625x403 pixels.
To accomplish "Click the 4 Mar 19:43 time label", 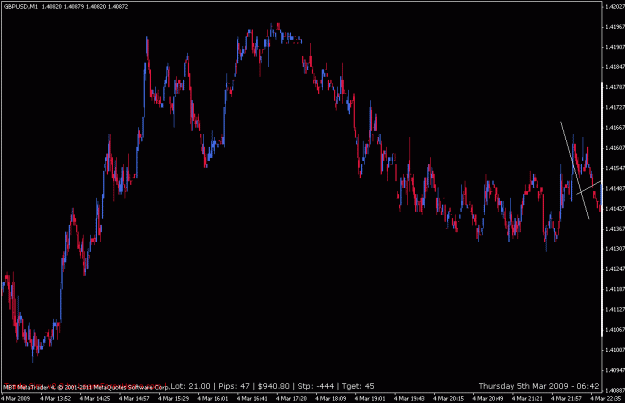I will (409, 398).
